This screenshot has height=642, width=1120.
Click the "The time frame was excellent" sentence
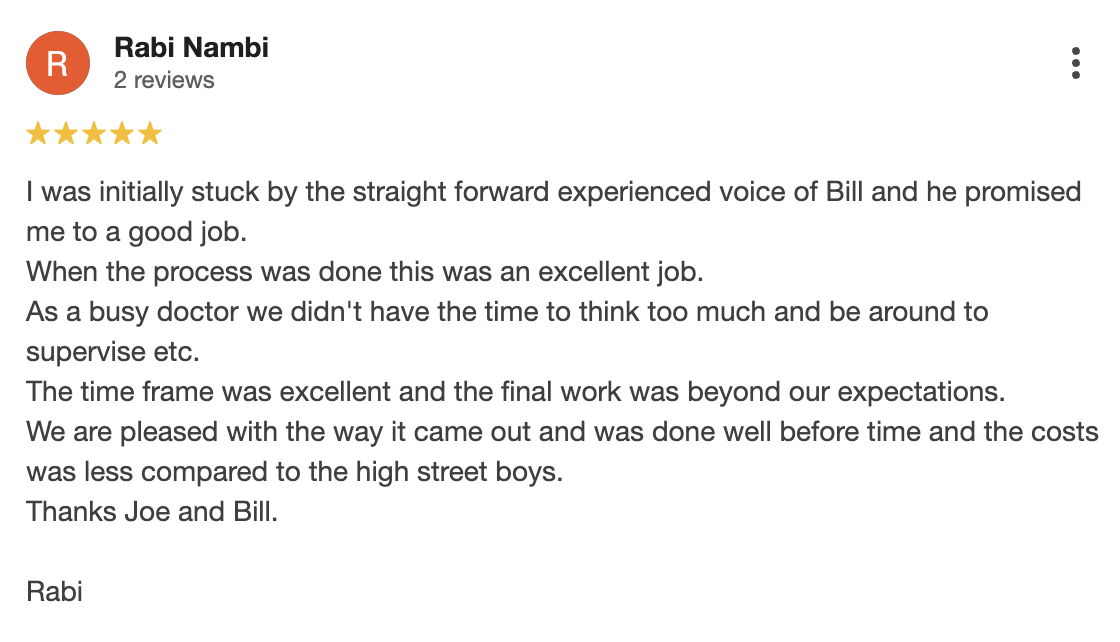pyautogui.click(x=515, y=392)
